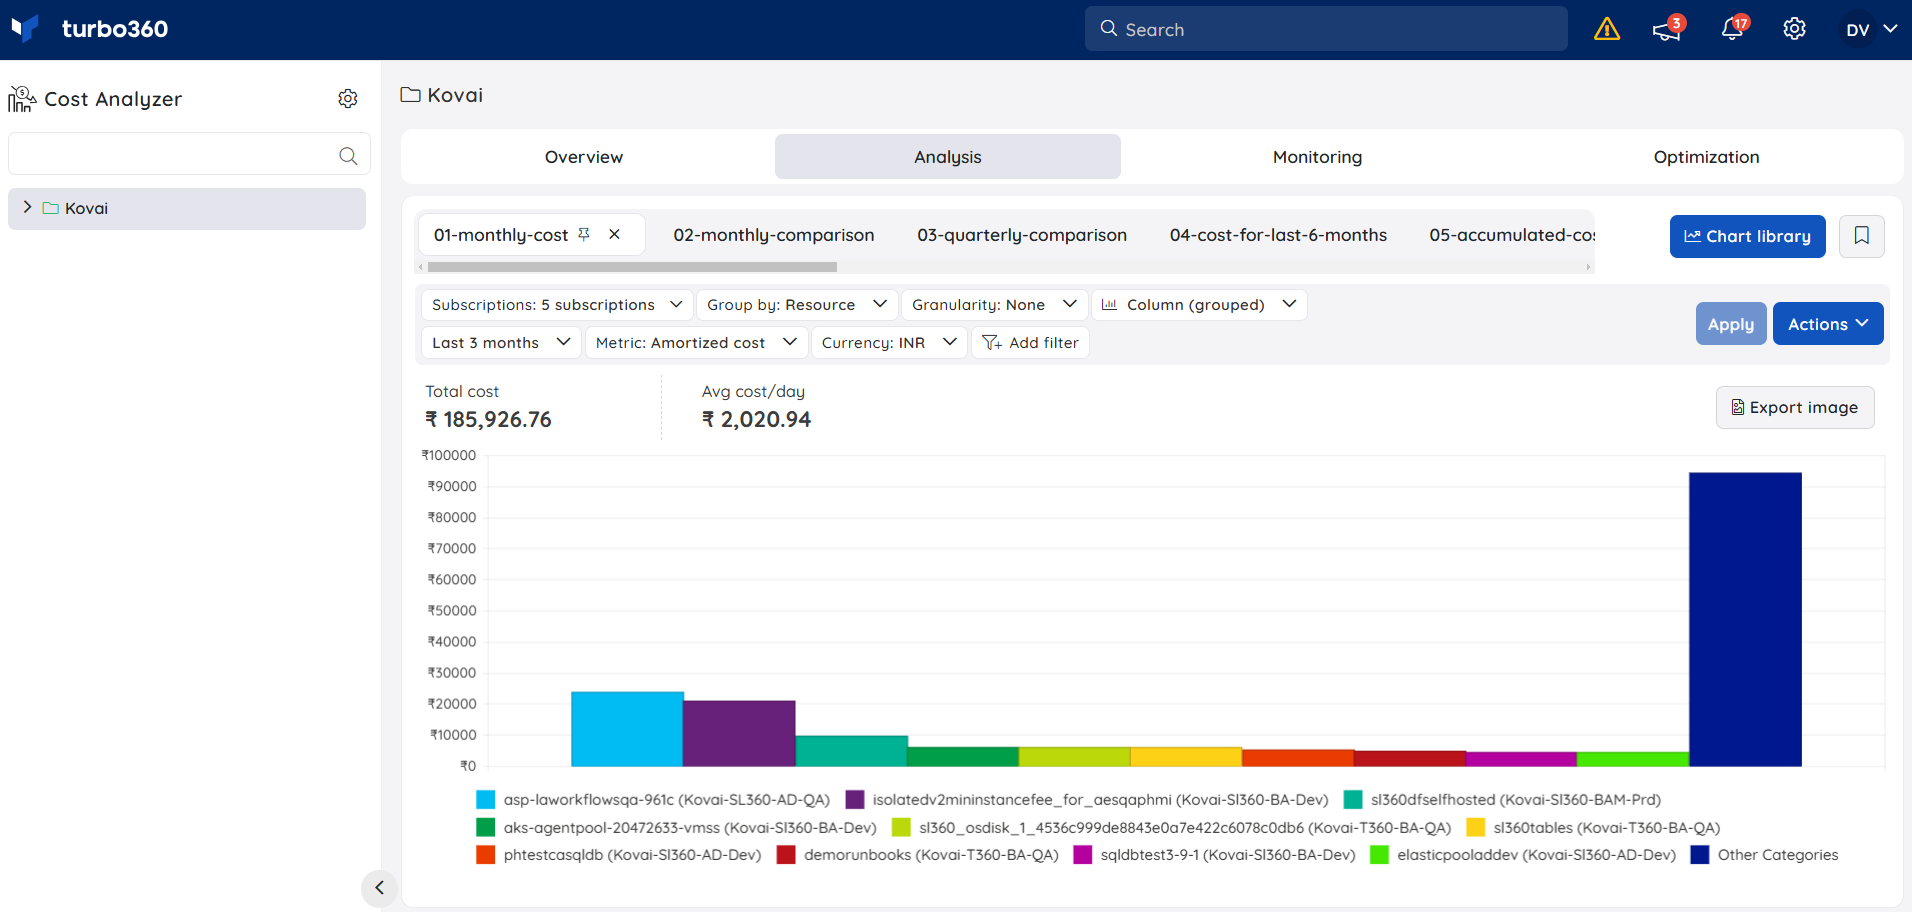1912x912 pixels.
Task: Click Avg cost/day value ₹ 2,020.94
Action: click(x=756, y=420)
